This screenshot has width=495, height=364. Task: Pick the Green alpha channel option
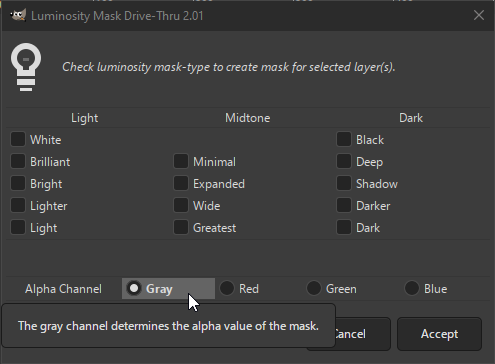pos(314,288)
